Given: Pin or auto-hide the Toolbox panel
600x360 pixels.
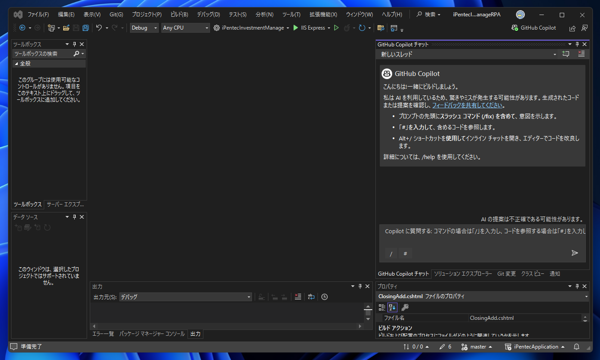Looking at the screenshot, I should tap(75, 44).
